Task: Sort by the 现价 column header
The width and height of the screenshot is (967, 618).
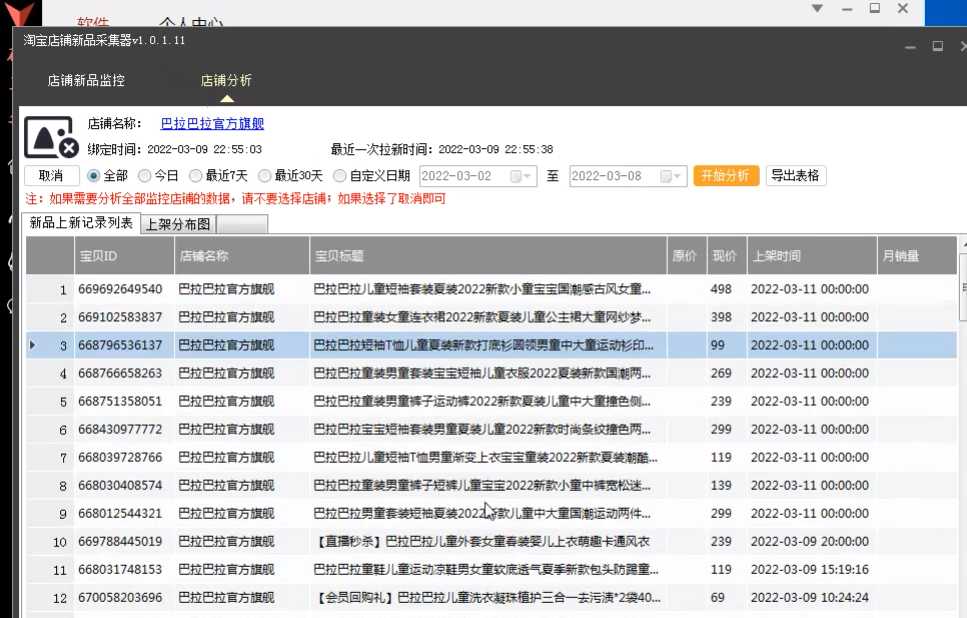Action: pyautogui.click(x=727, y=255)
